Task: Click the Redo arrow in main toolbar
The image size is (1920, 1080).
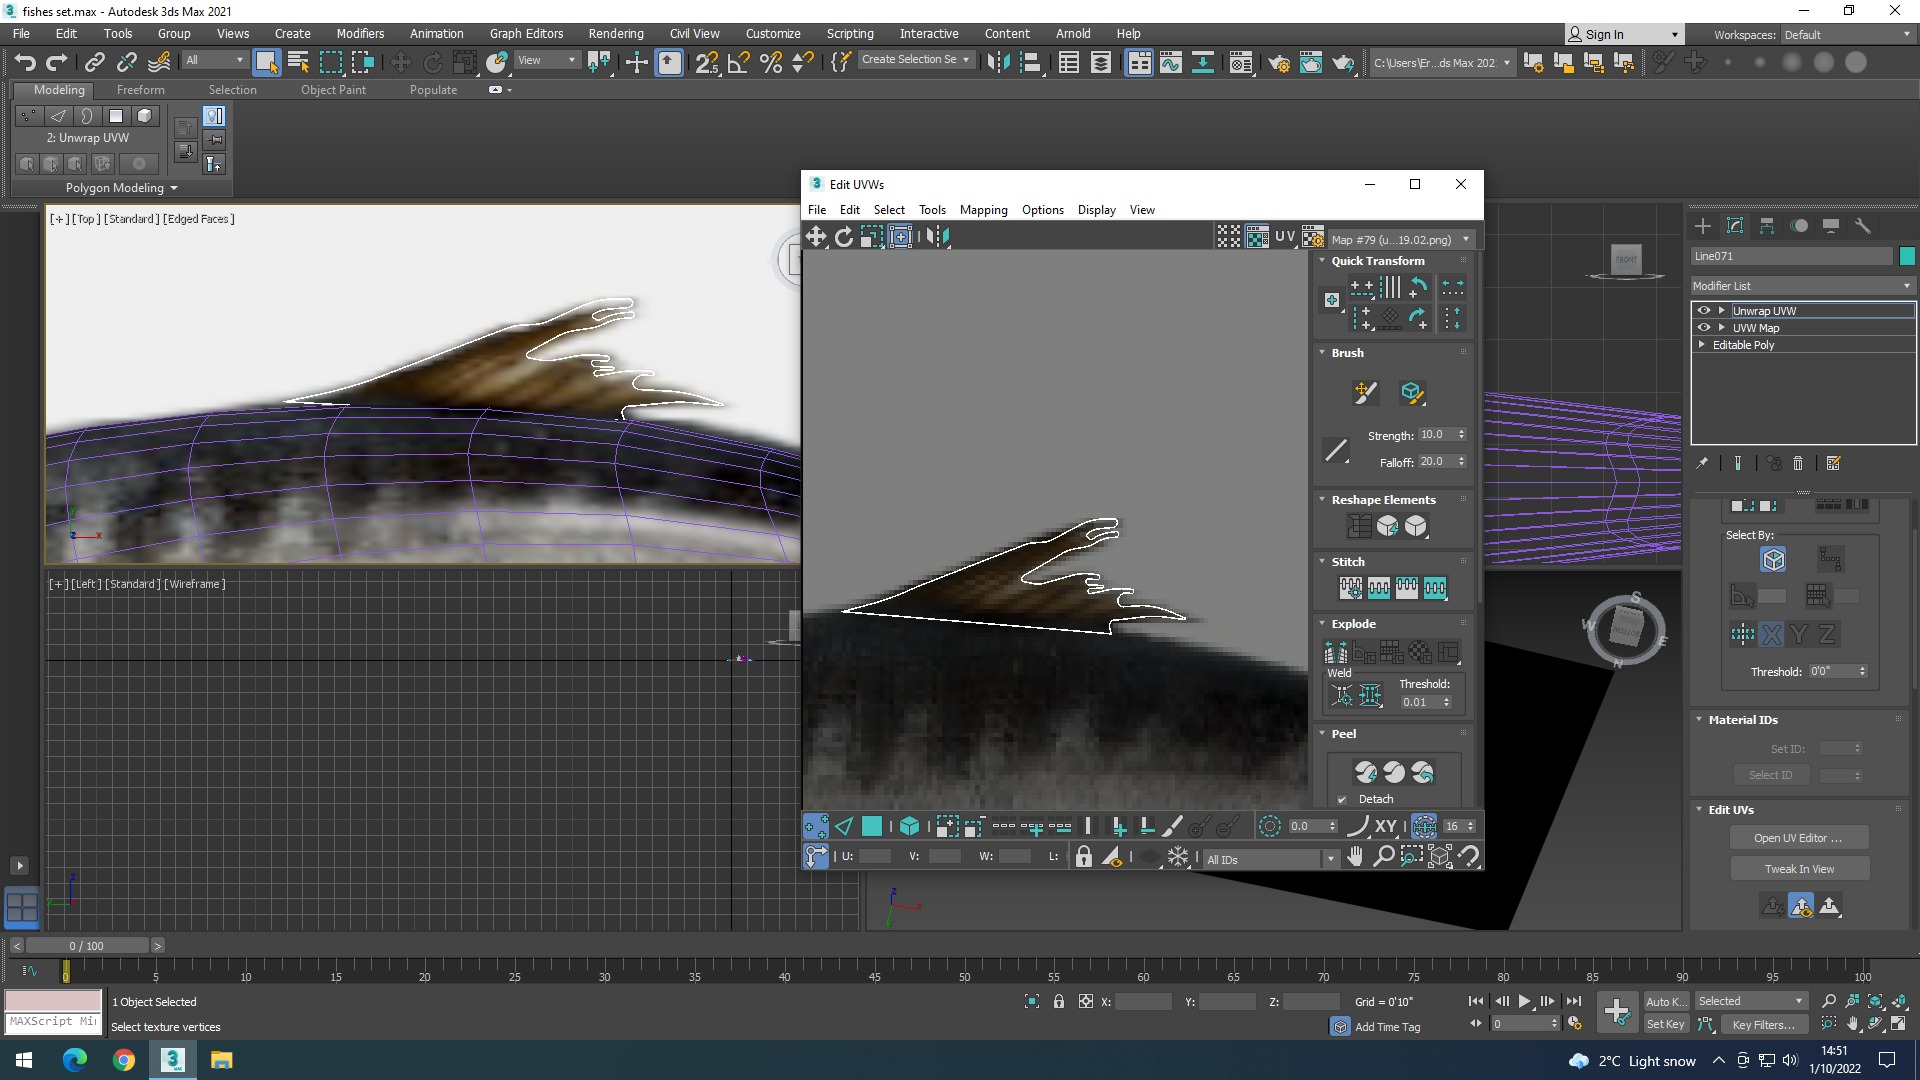Action: tap(57, 62)
